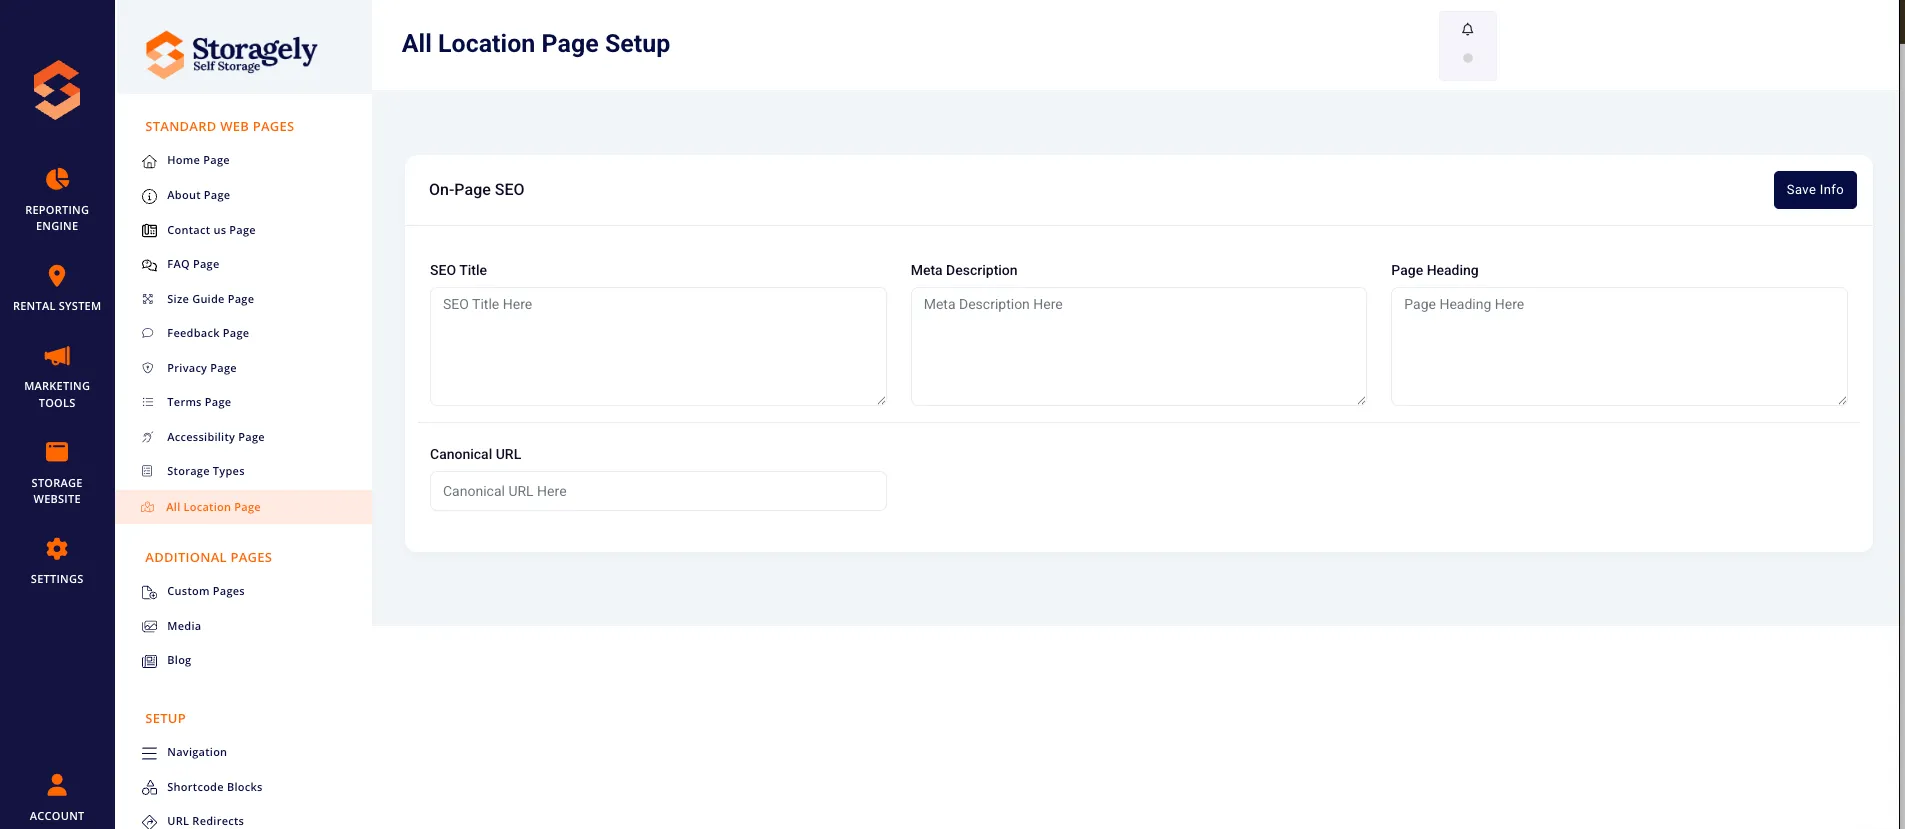Click the Rental System map pin icon
Image resolution: width=1905 pixels, height=829 pixels.
coord(57,276)
